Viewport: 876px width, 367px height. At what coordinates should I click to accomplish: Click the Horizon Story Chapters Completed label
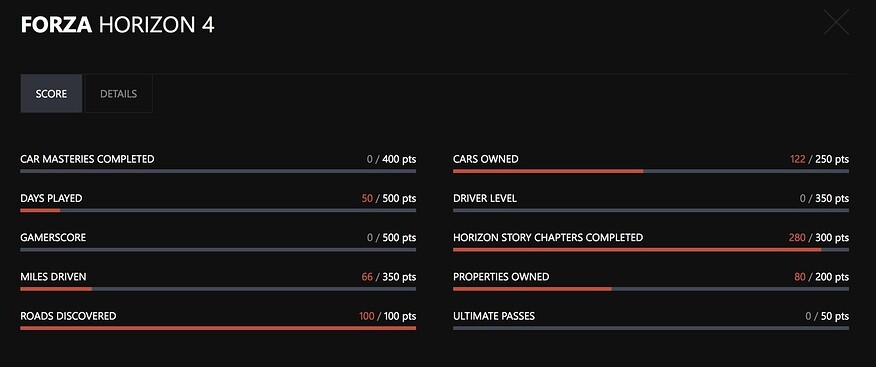(x=548, y=237)
